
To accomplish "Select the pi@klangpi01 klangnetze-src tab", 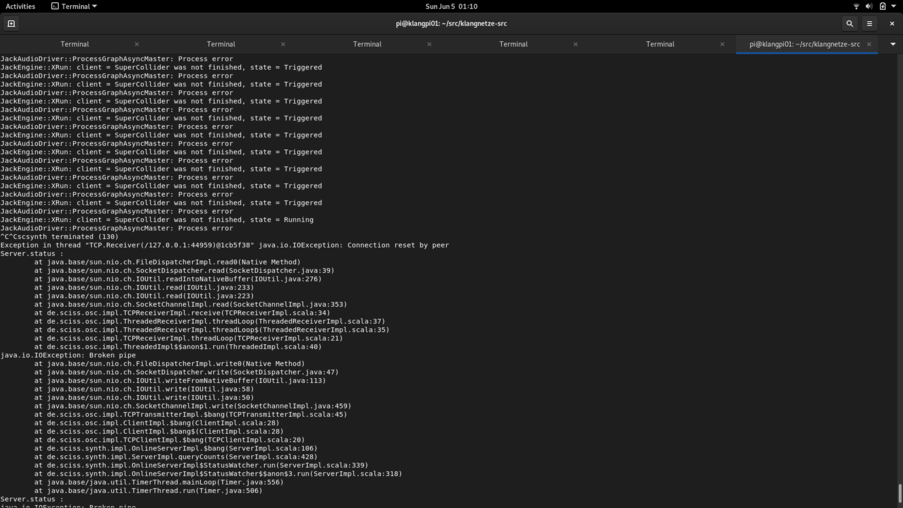I will coord(804,44).
